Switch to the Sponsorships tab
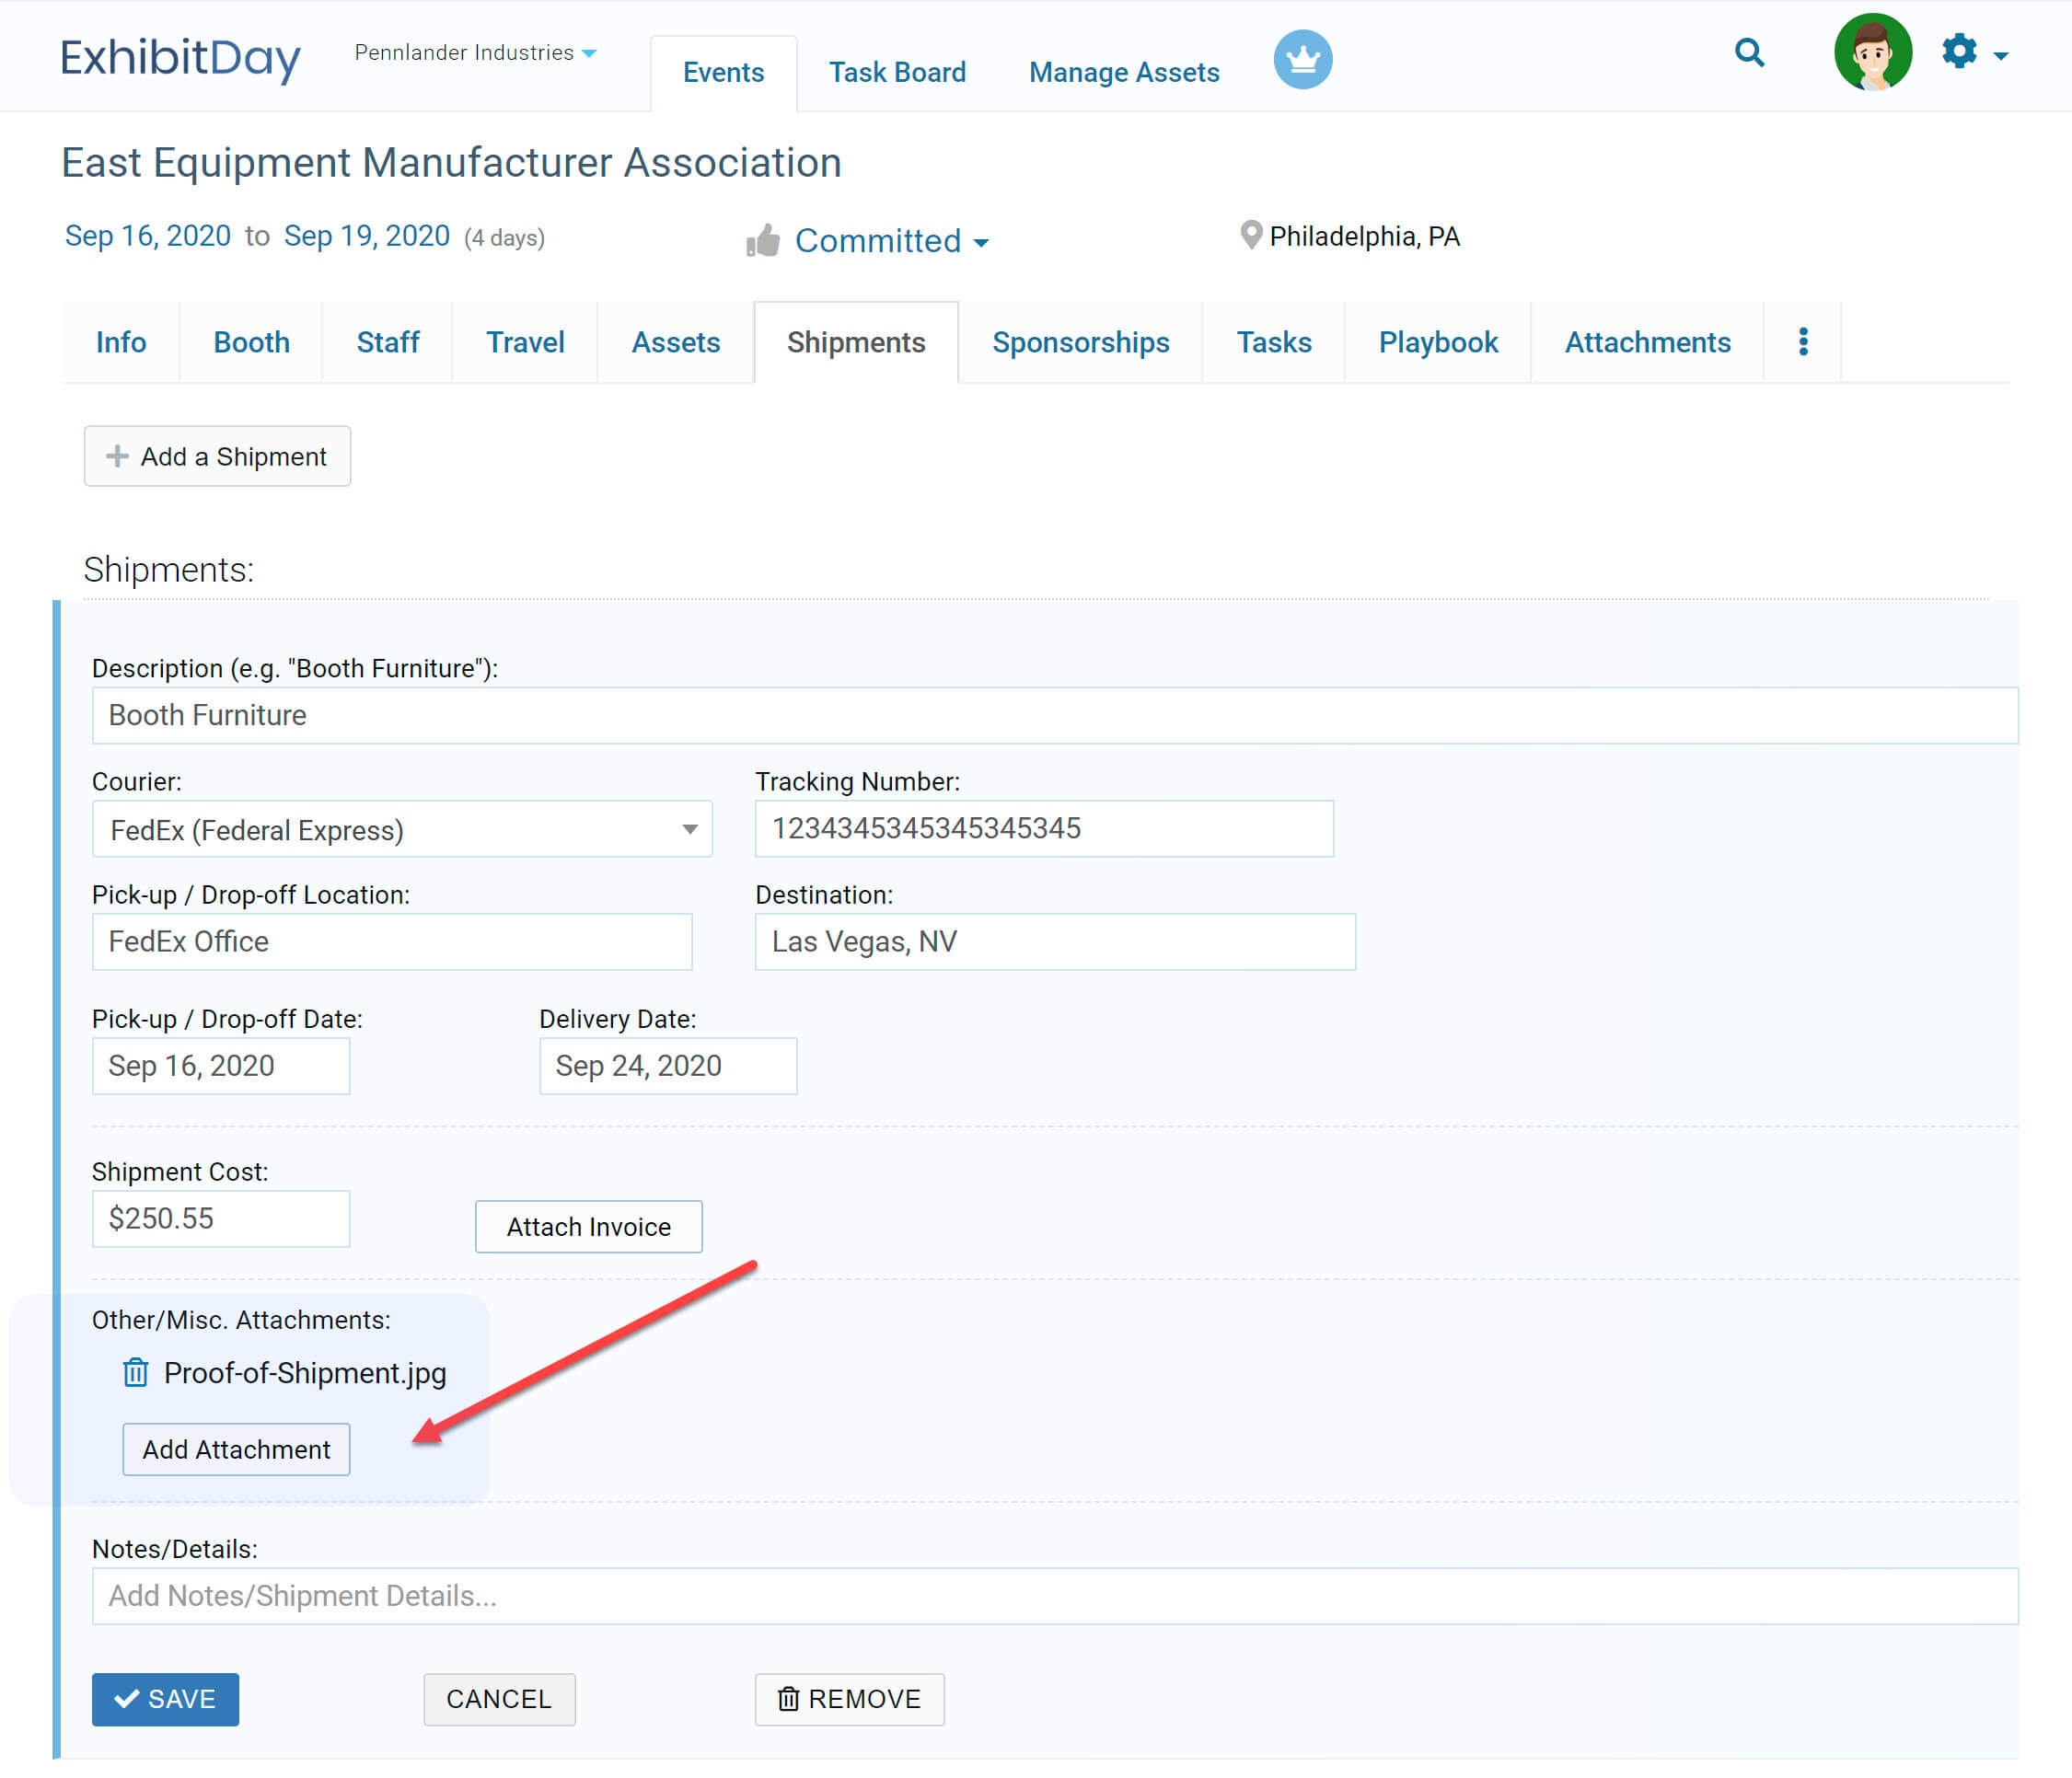 pos(1080,343)
